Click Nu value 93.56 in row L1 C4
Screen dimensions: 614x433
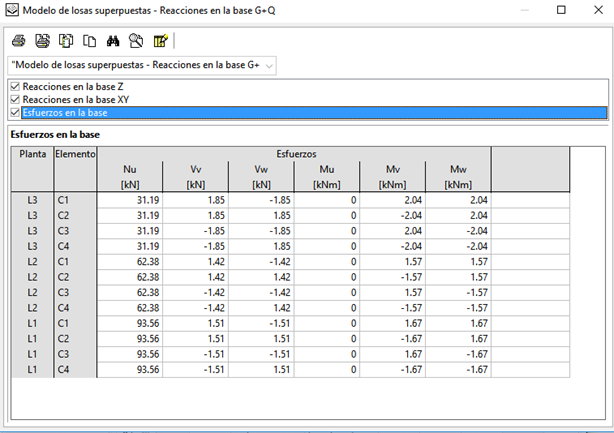coord(146,369)
